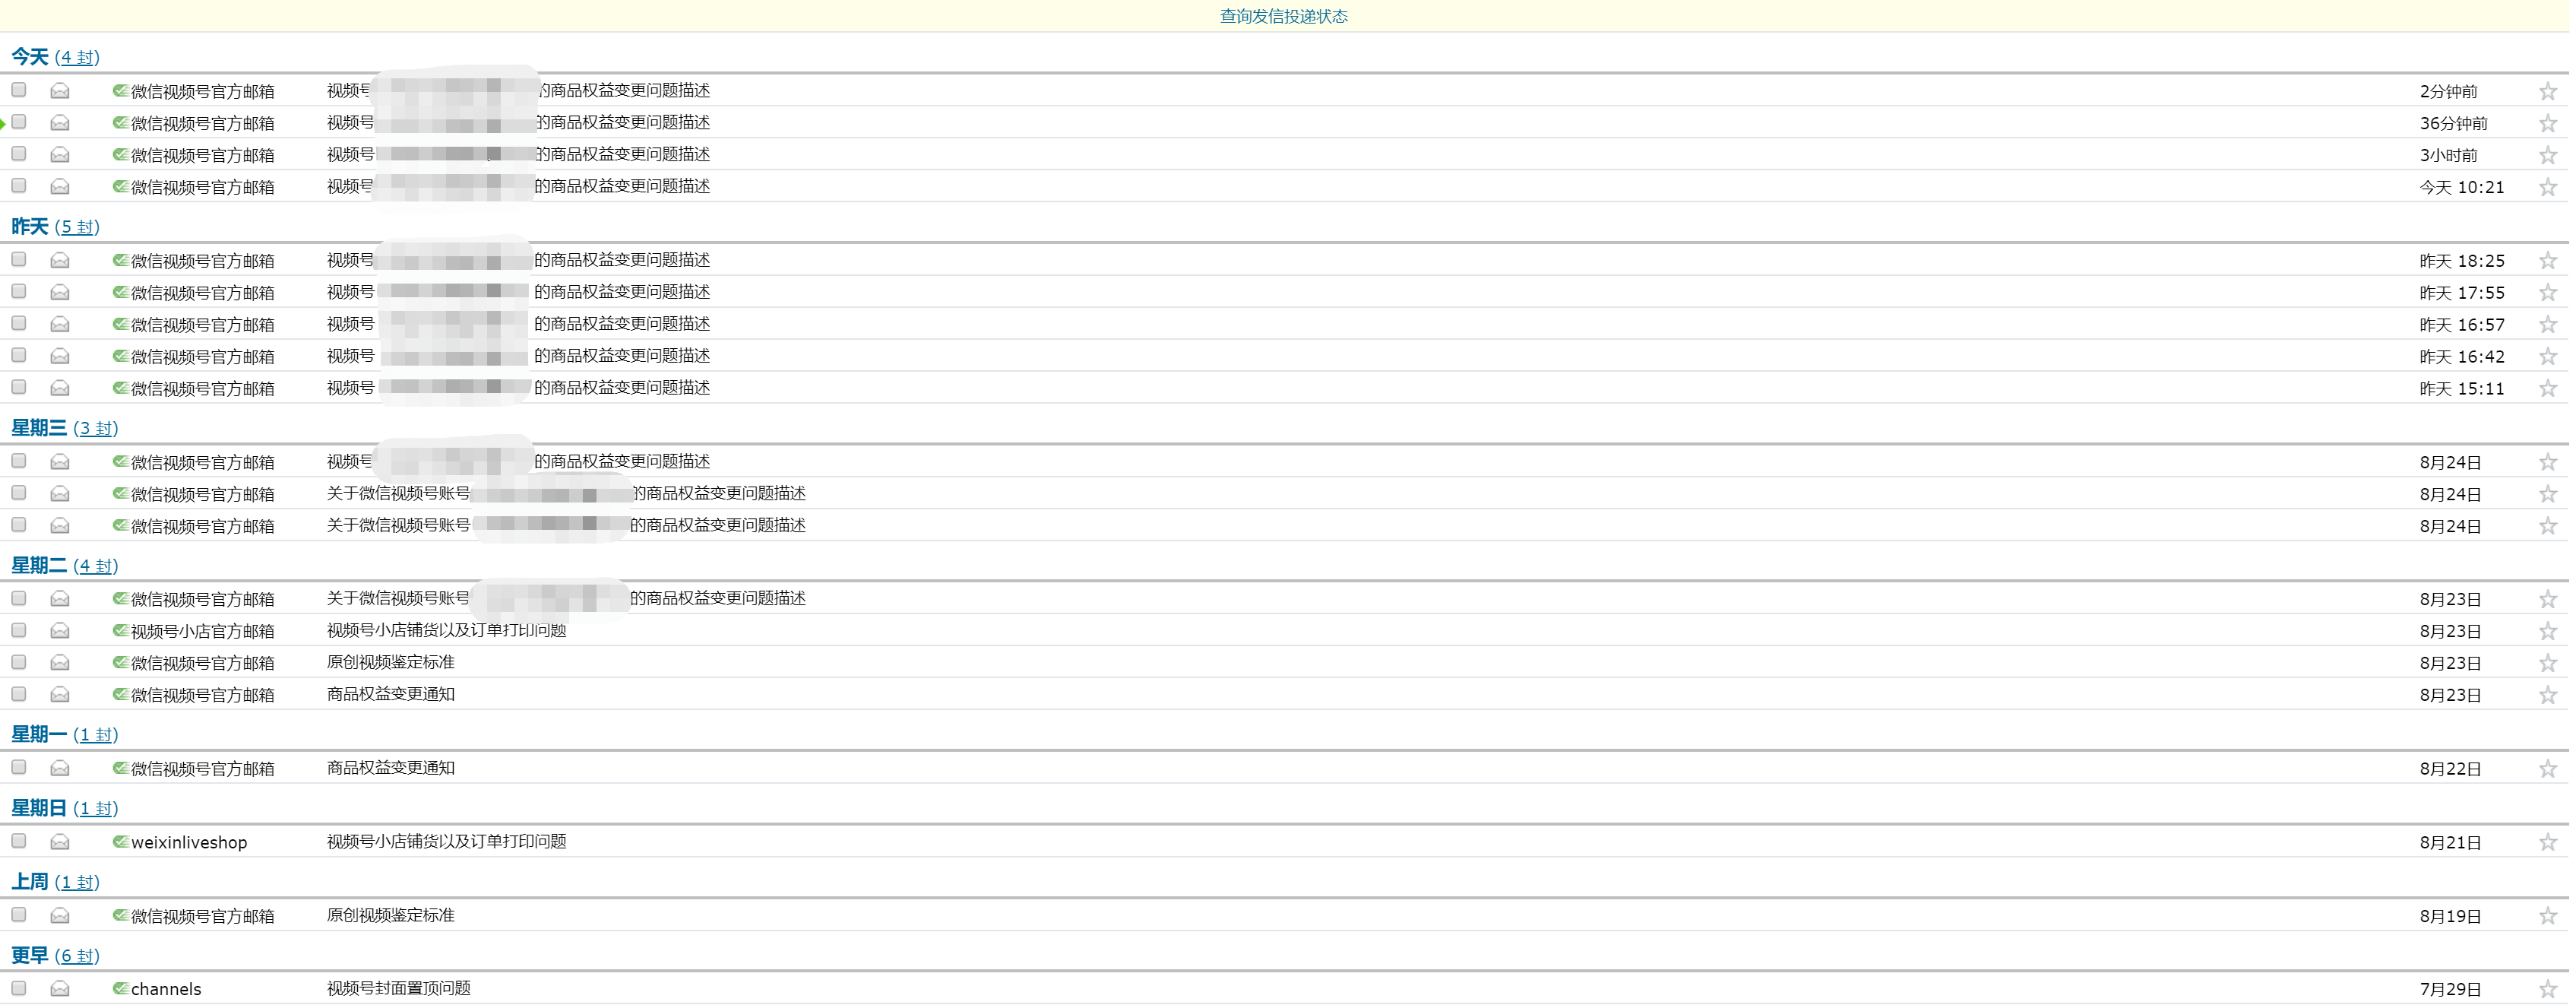Click envelope icon of 今天 10:21 email
Screen dimensions: 2576x1005
60,187
